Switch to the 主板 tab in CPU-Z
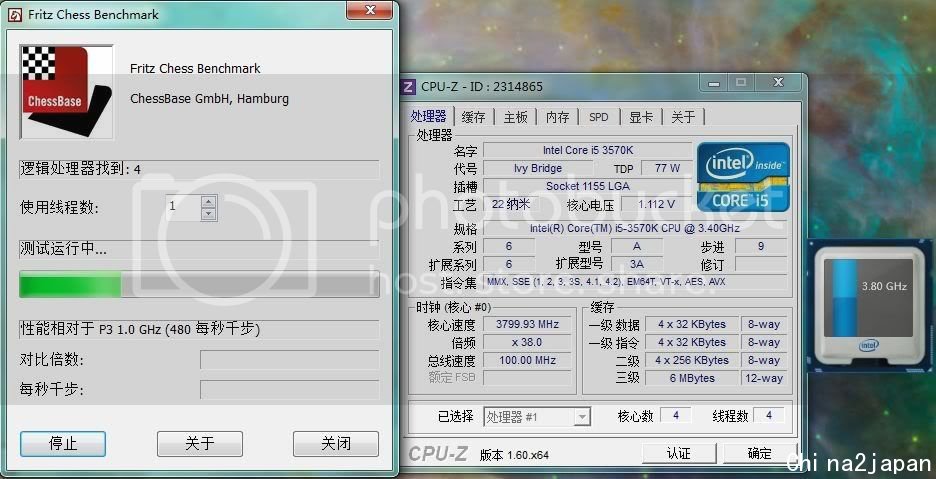 click(x=515, y=117)
